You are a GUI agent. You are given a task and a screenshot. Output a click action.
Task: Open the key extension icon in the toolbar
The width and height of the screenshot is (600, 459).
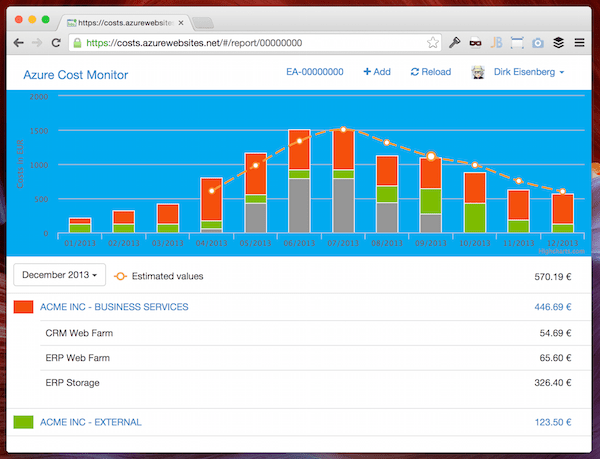[454, 42]
